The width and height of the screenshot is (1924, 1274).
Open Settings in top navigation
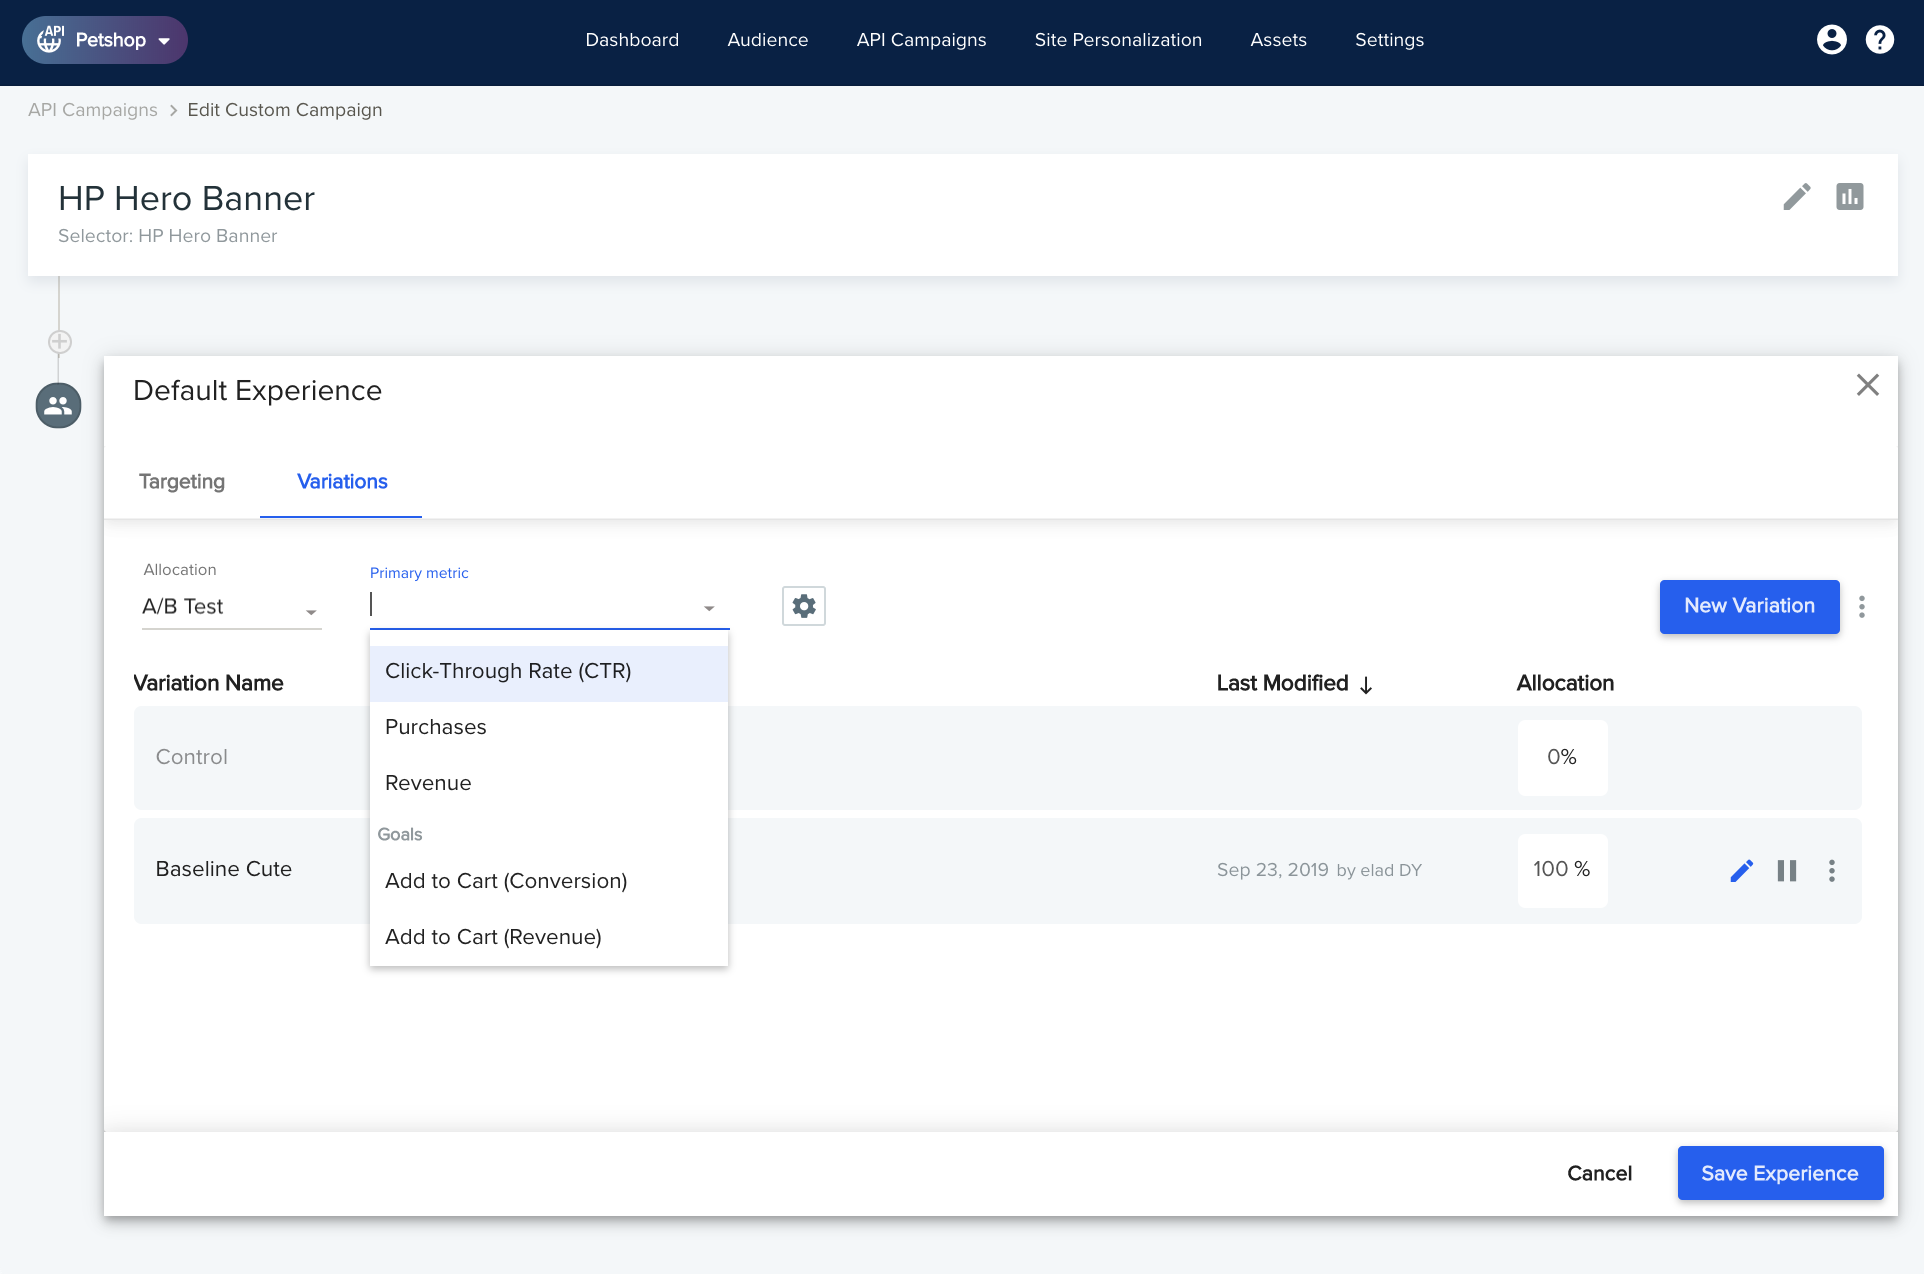click(1389, 40)
